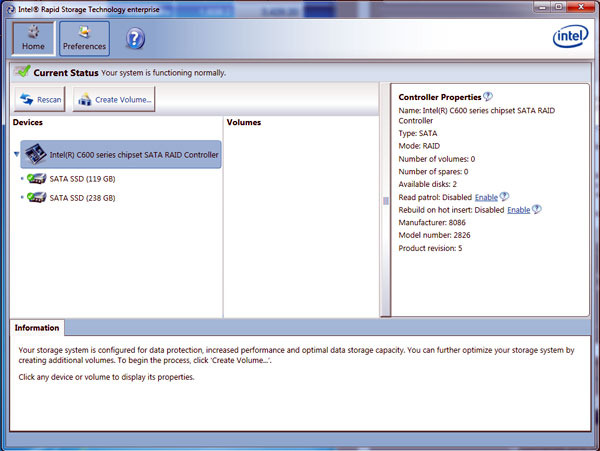Click the Rescan arrows icon

pos(26,99)
